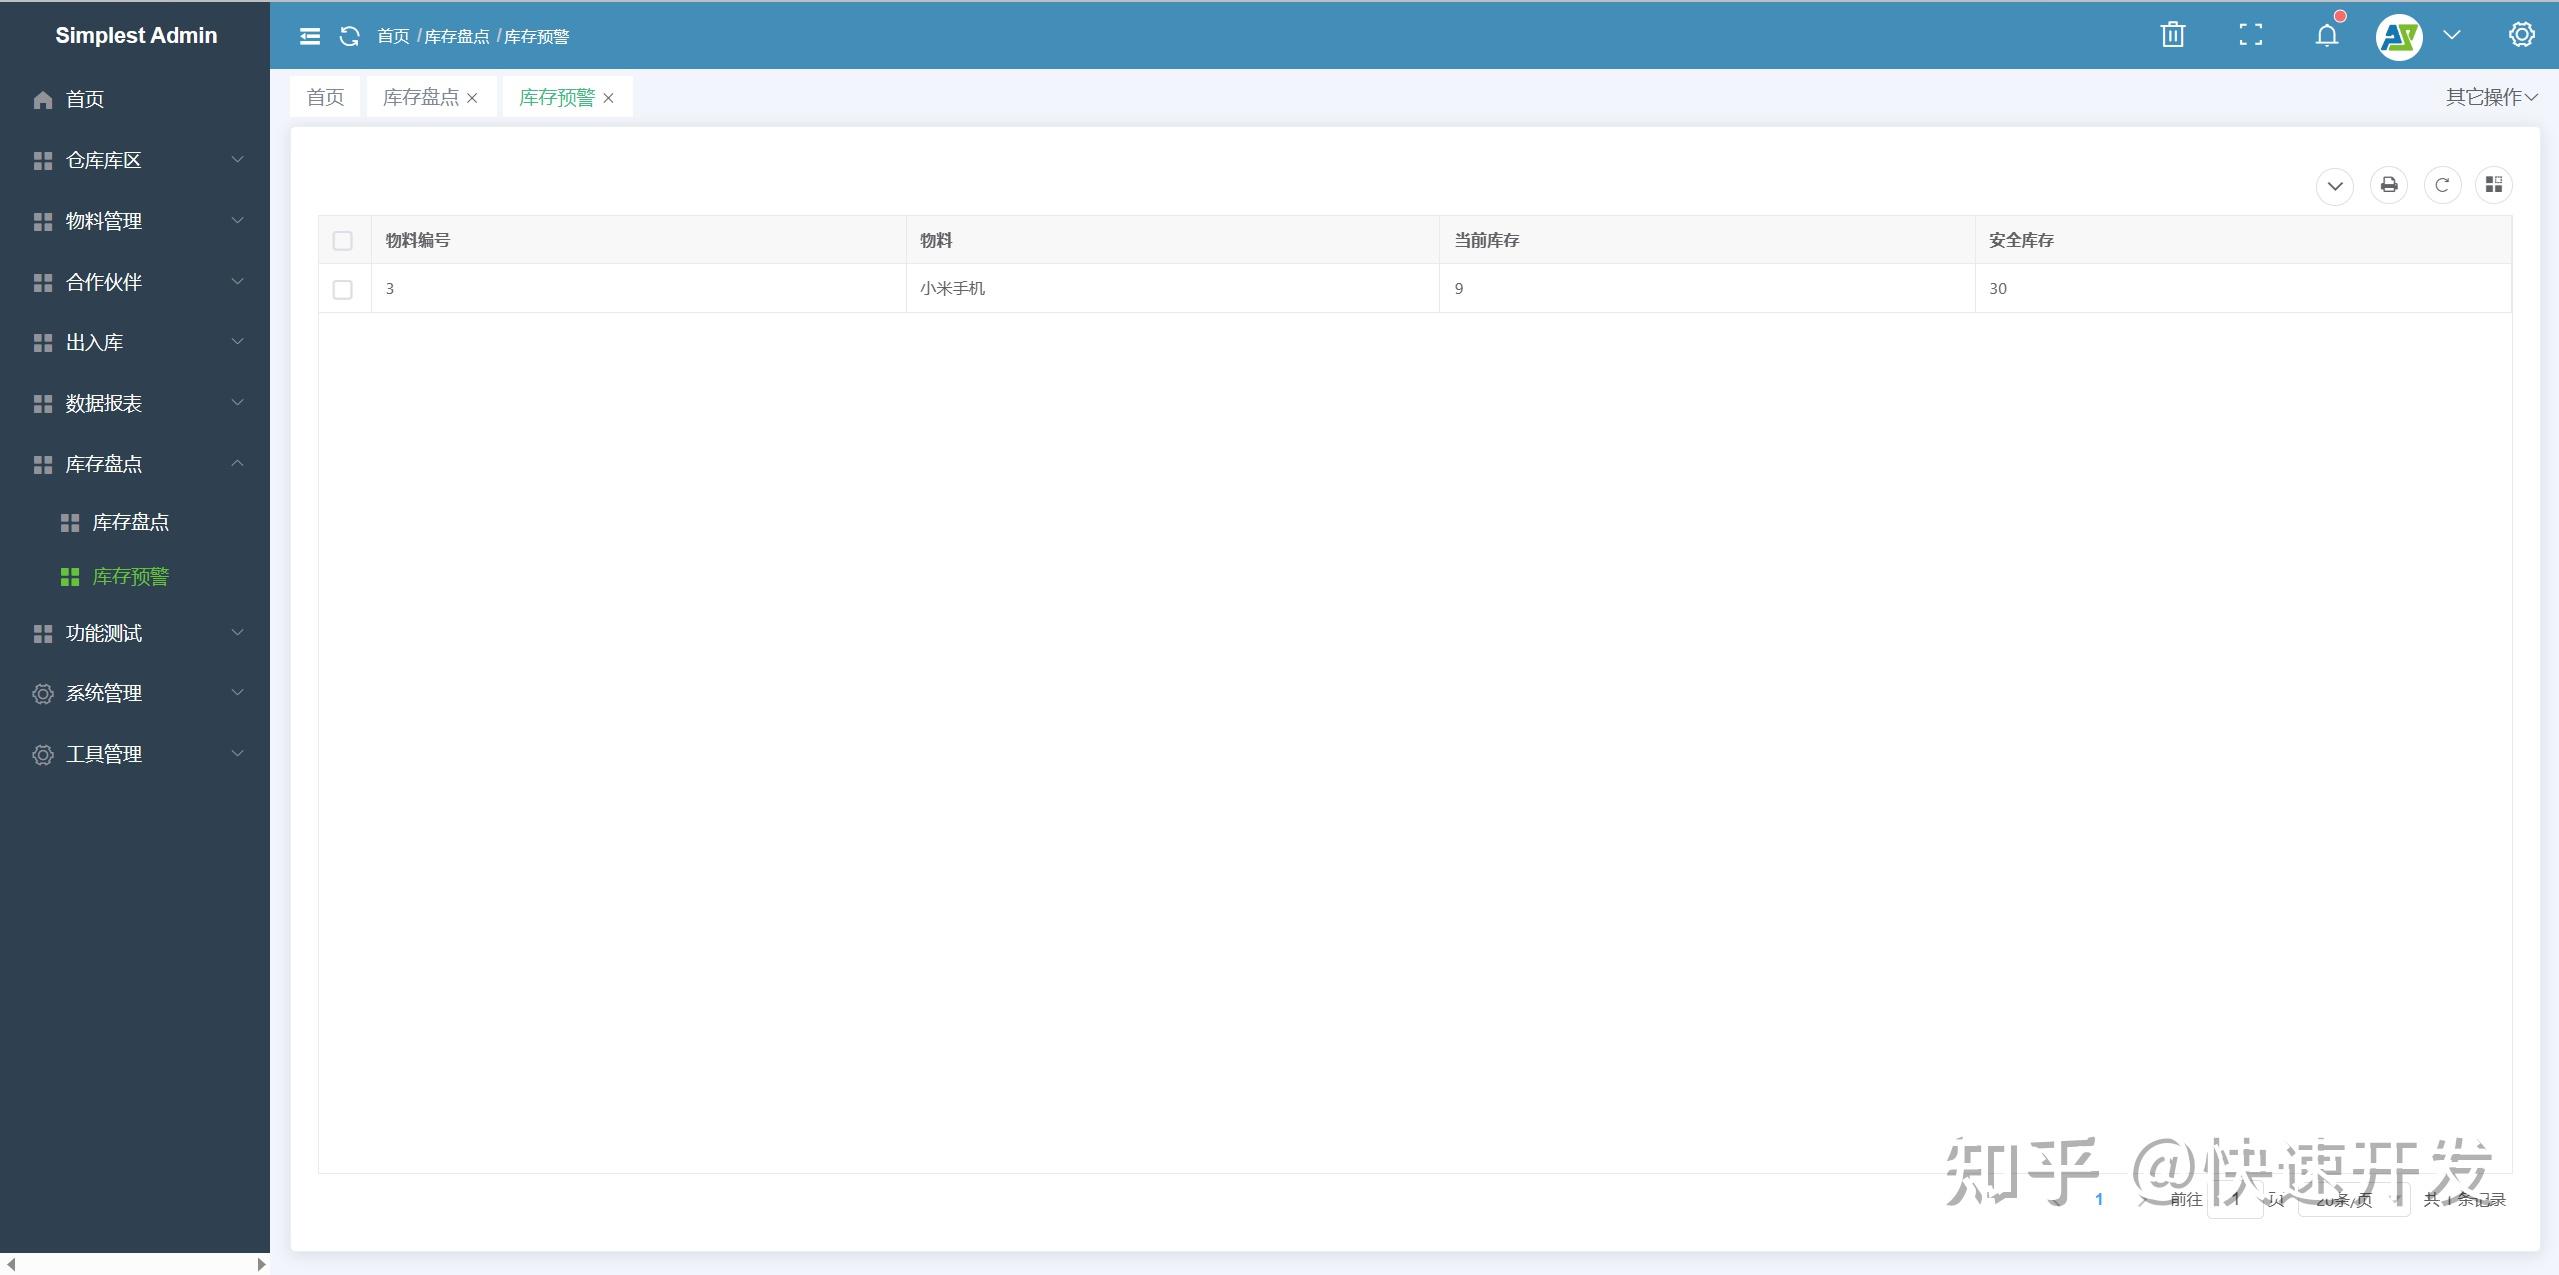
Task: Close the 库存预警 tab
Action: (x=608, y=98)
